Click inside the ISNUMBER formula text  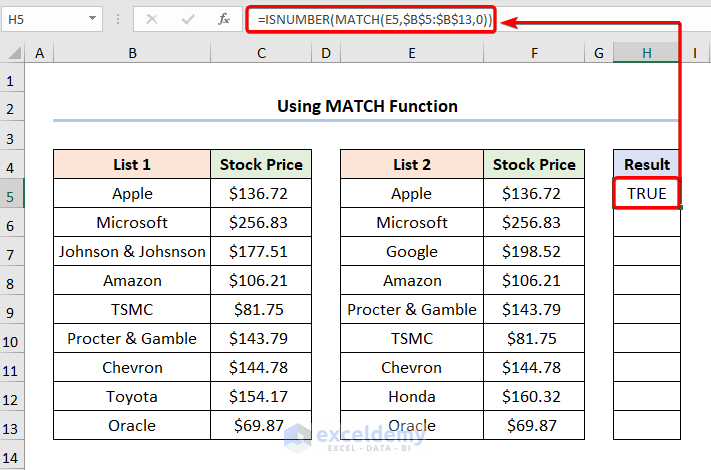click(372, 18)
